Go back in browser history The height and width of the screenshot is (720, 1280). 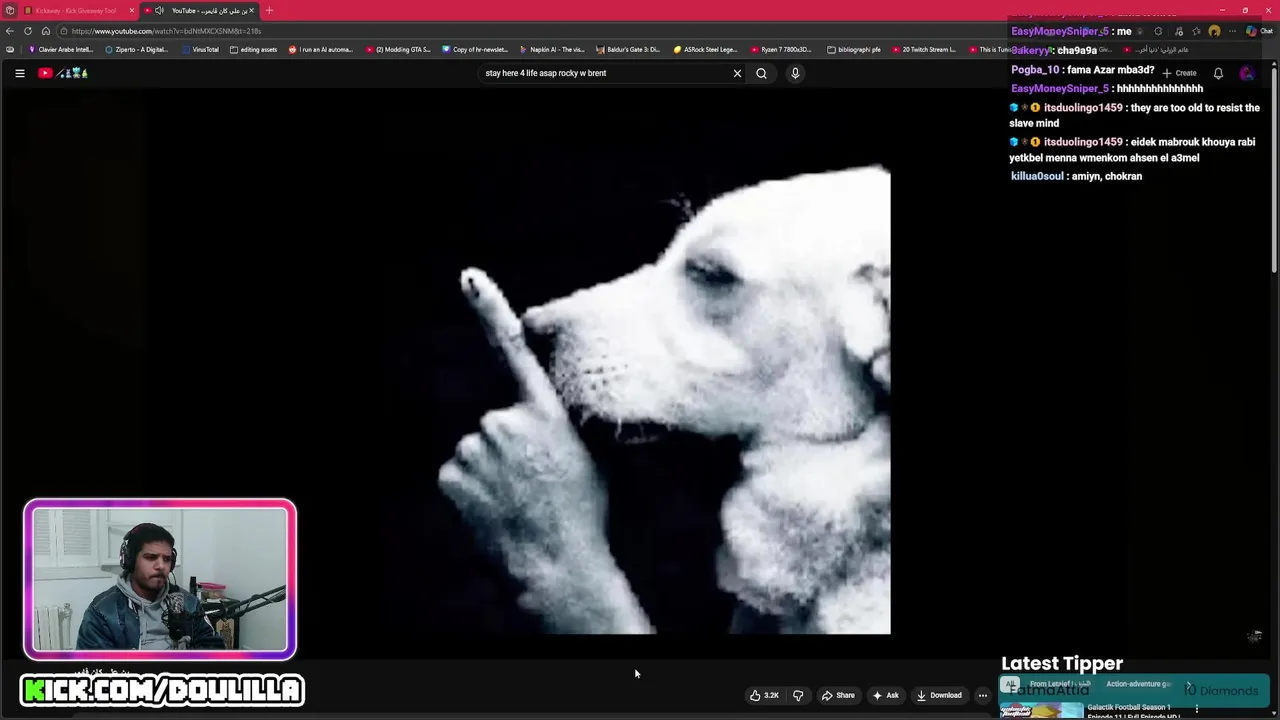(10, 31)
